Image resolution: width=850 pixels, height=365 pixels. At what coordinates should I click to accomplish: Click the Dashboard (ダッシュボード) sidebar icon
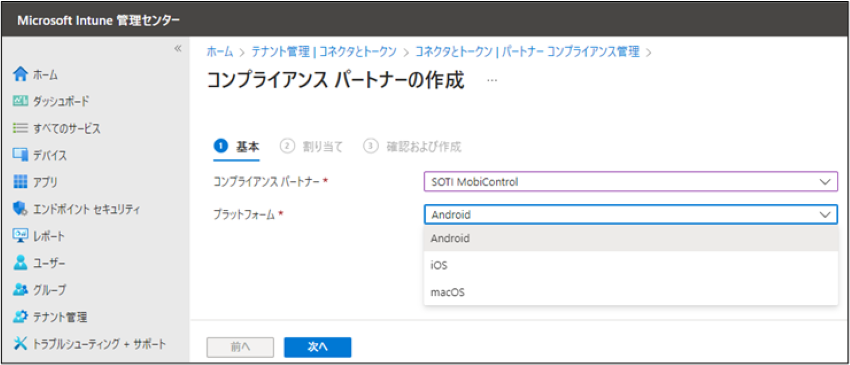(20, 101)
